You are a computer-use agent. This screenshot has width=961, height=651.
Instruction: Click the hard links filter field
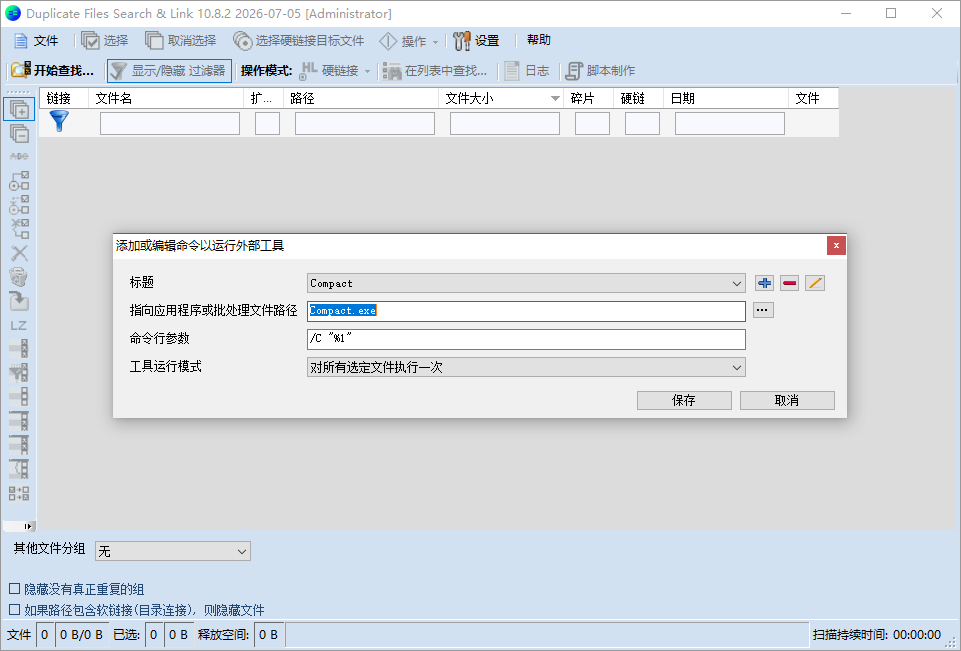point(642,123)
